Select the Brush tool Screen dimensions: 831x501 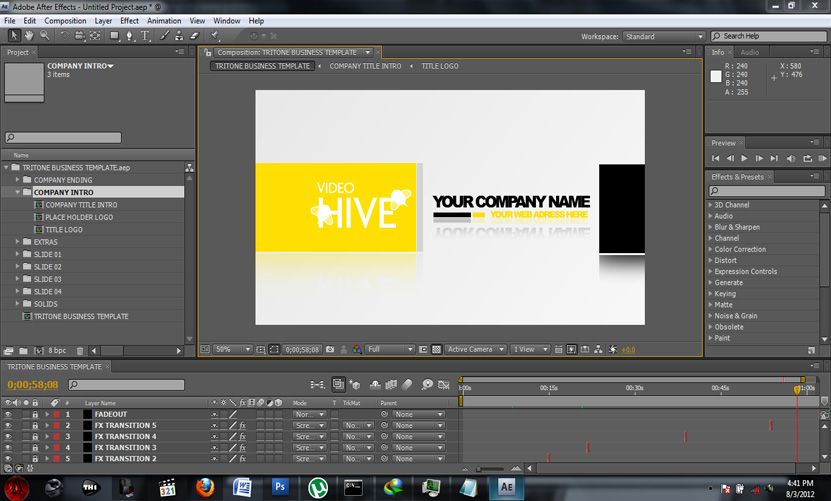pos(165,36)
